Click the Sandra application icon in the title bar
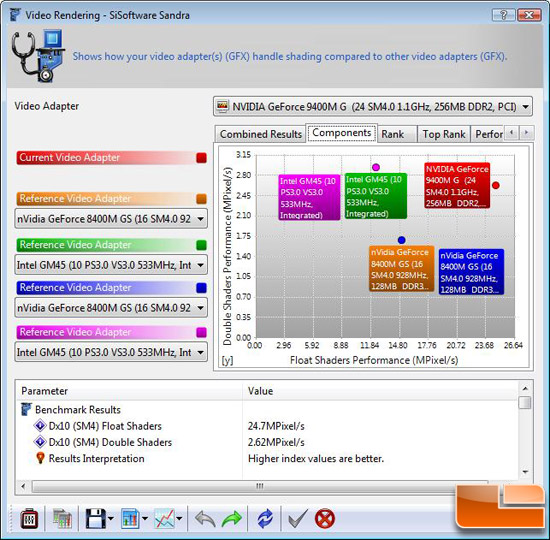 15,15
